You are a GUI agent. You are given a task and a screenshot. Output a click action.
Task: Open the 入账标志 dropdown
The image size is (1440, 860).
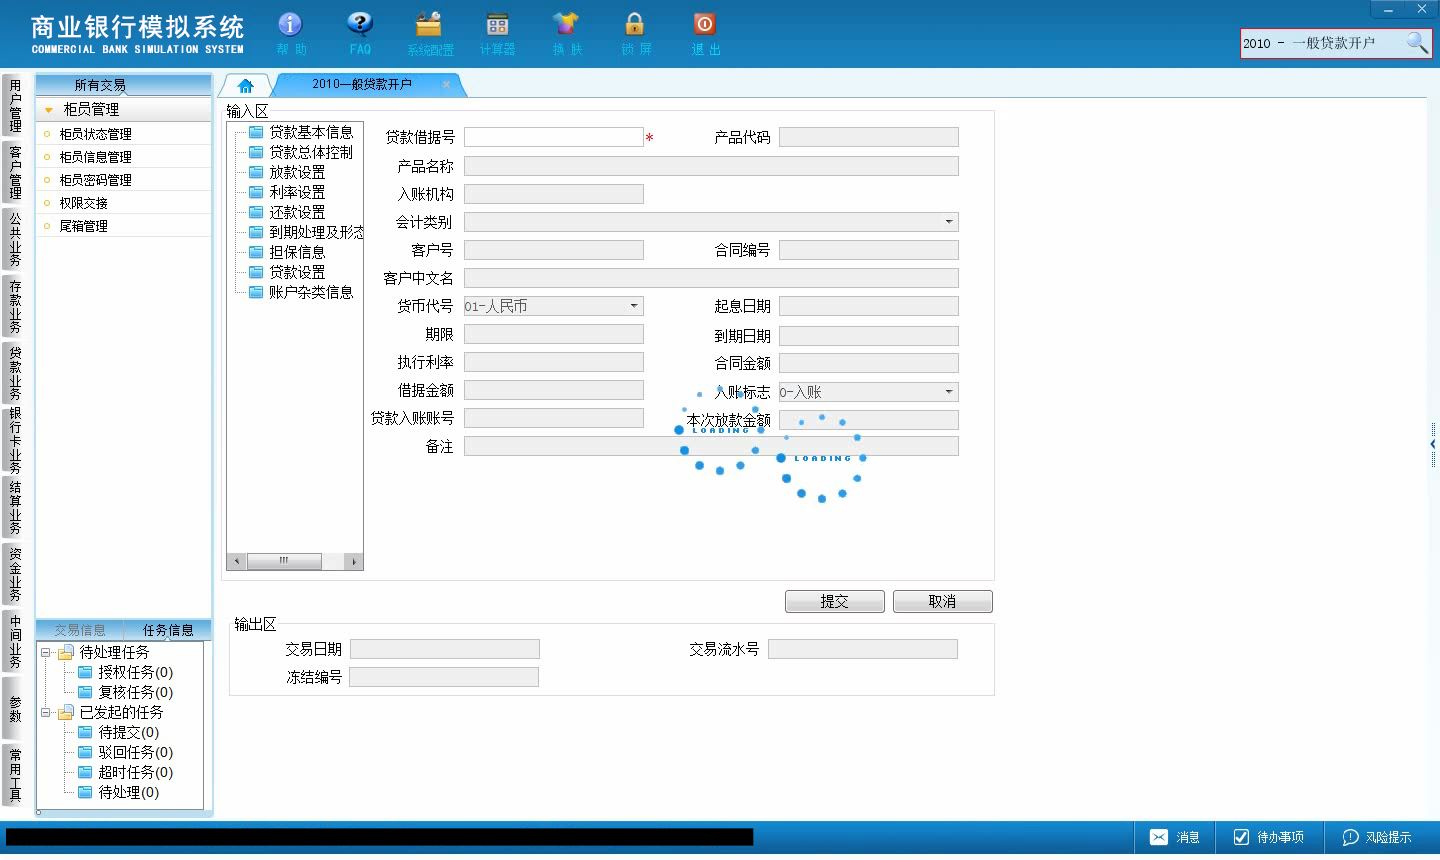949,392
